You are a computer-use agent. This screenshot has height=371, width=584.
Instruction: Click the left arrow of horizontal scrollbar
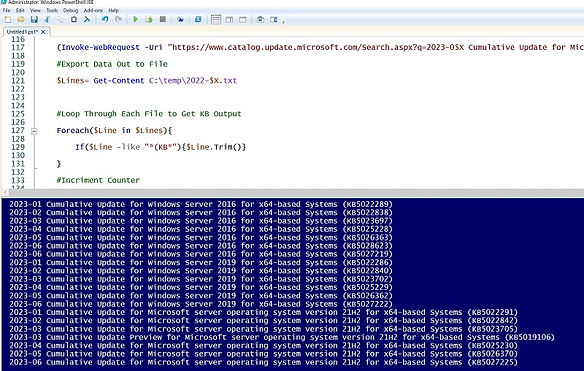5,192
